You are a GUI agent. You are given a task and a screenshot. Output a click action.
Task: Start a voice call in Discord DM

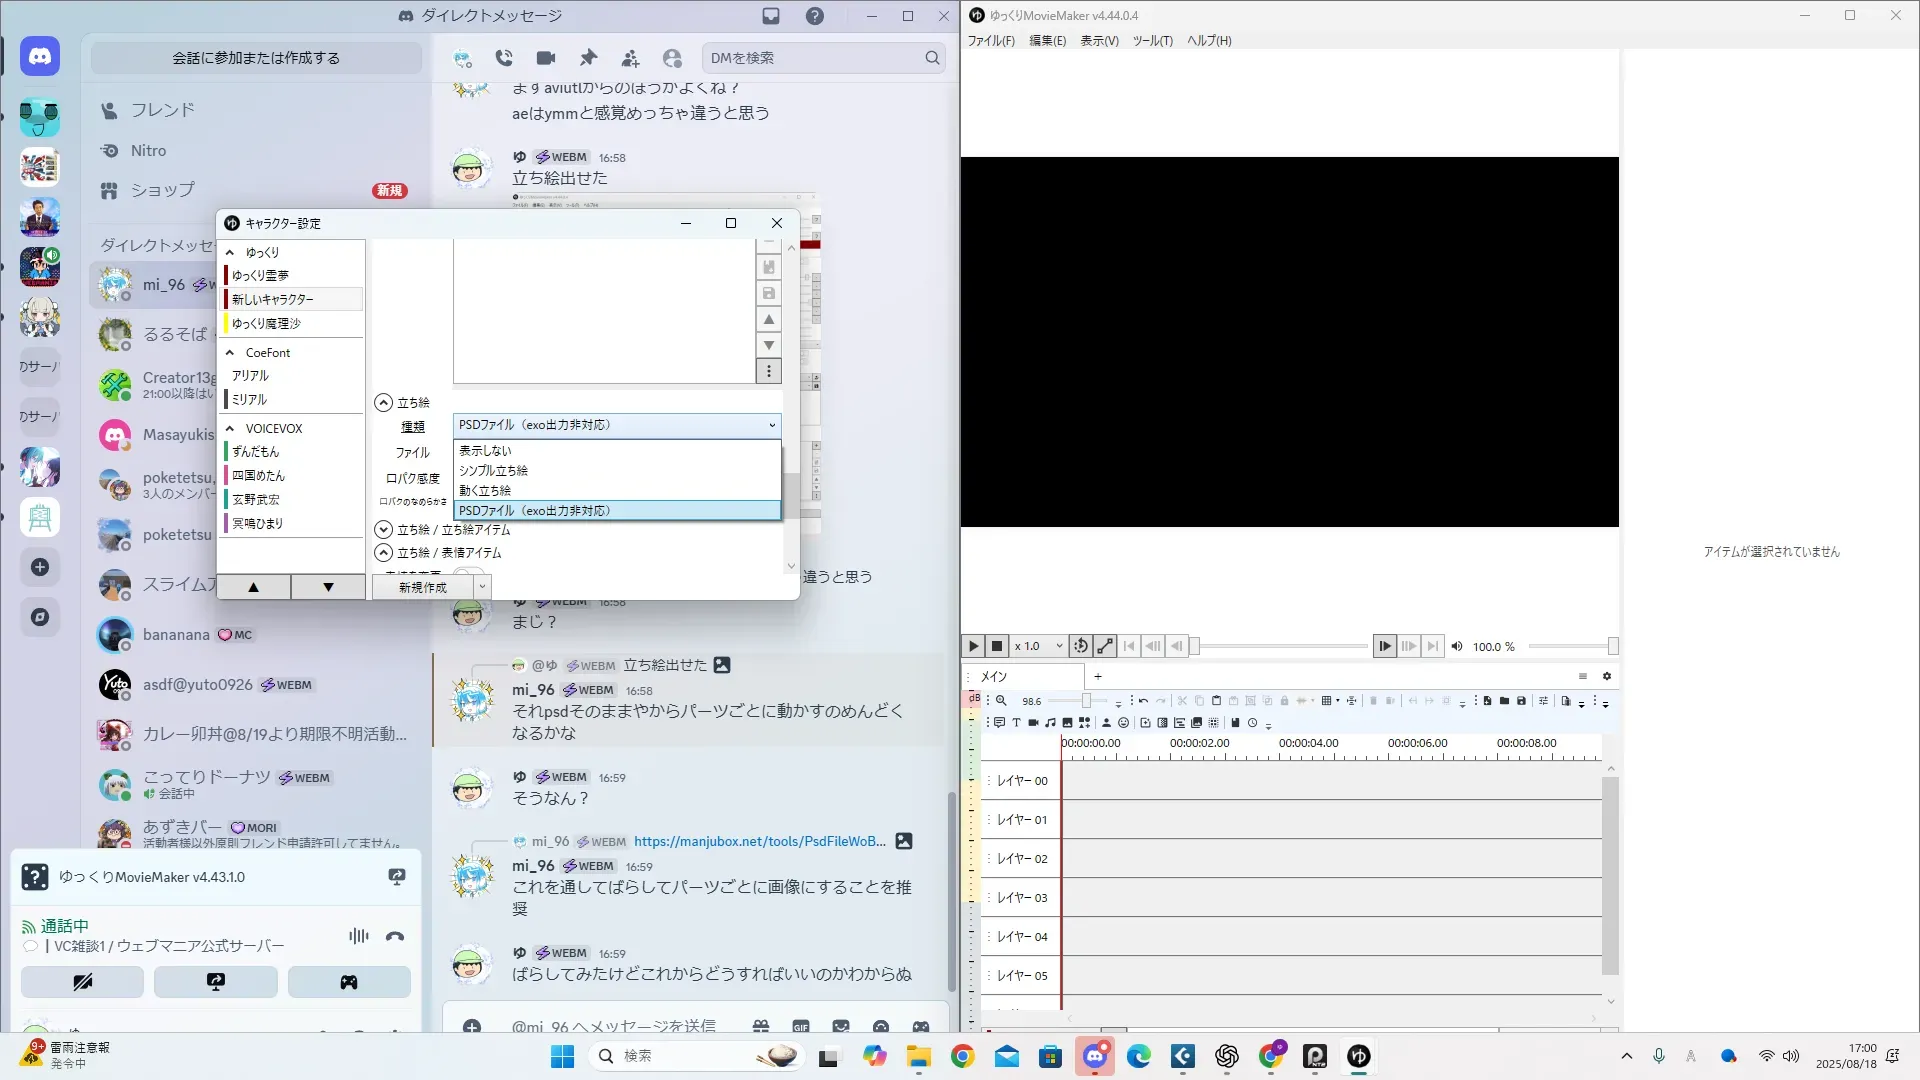504,58
